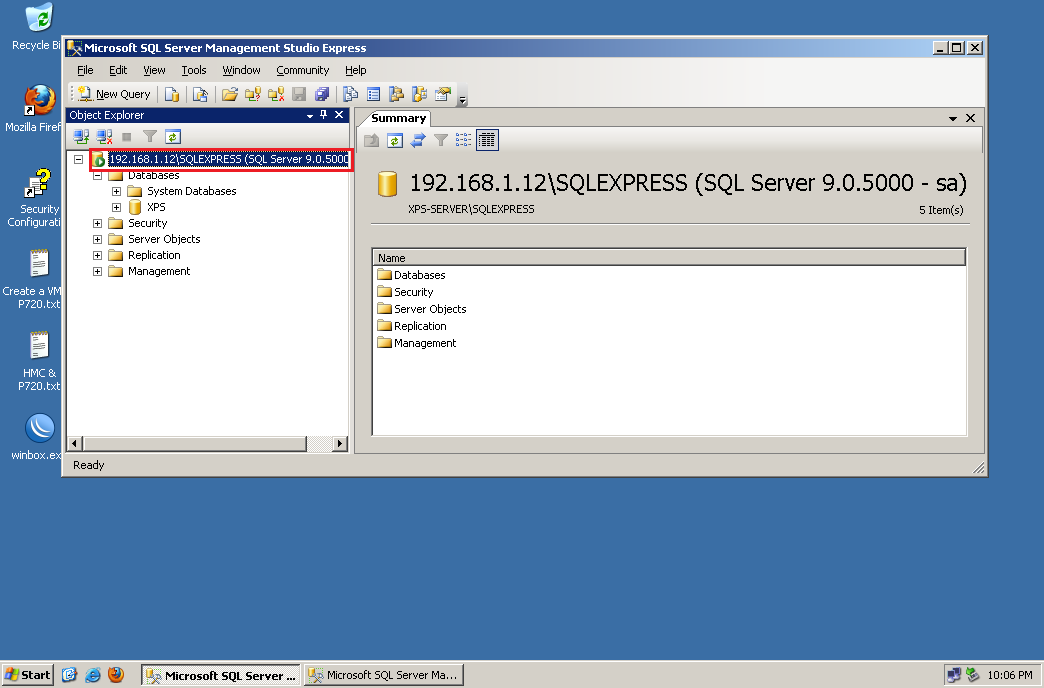Open the File menu

85,70
